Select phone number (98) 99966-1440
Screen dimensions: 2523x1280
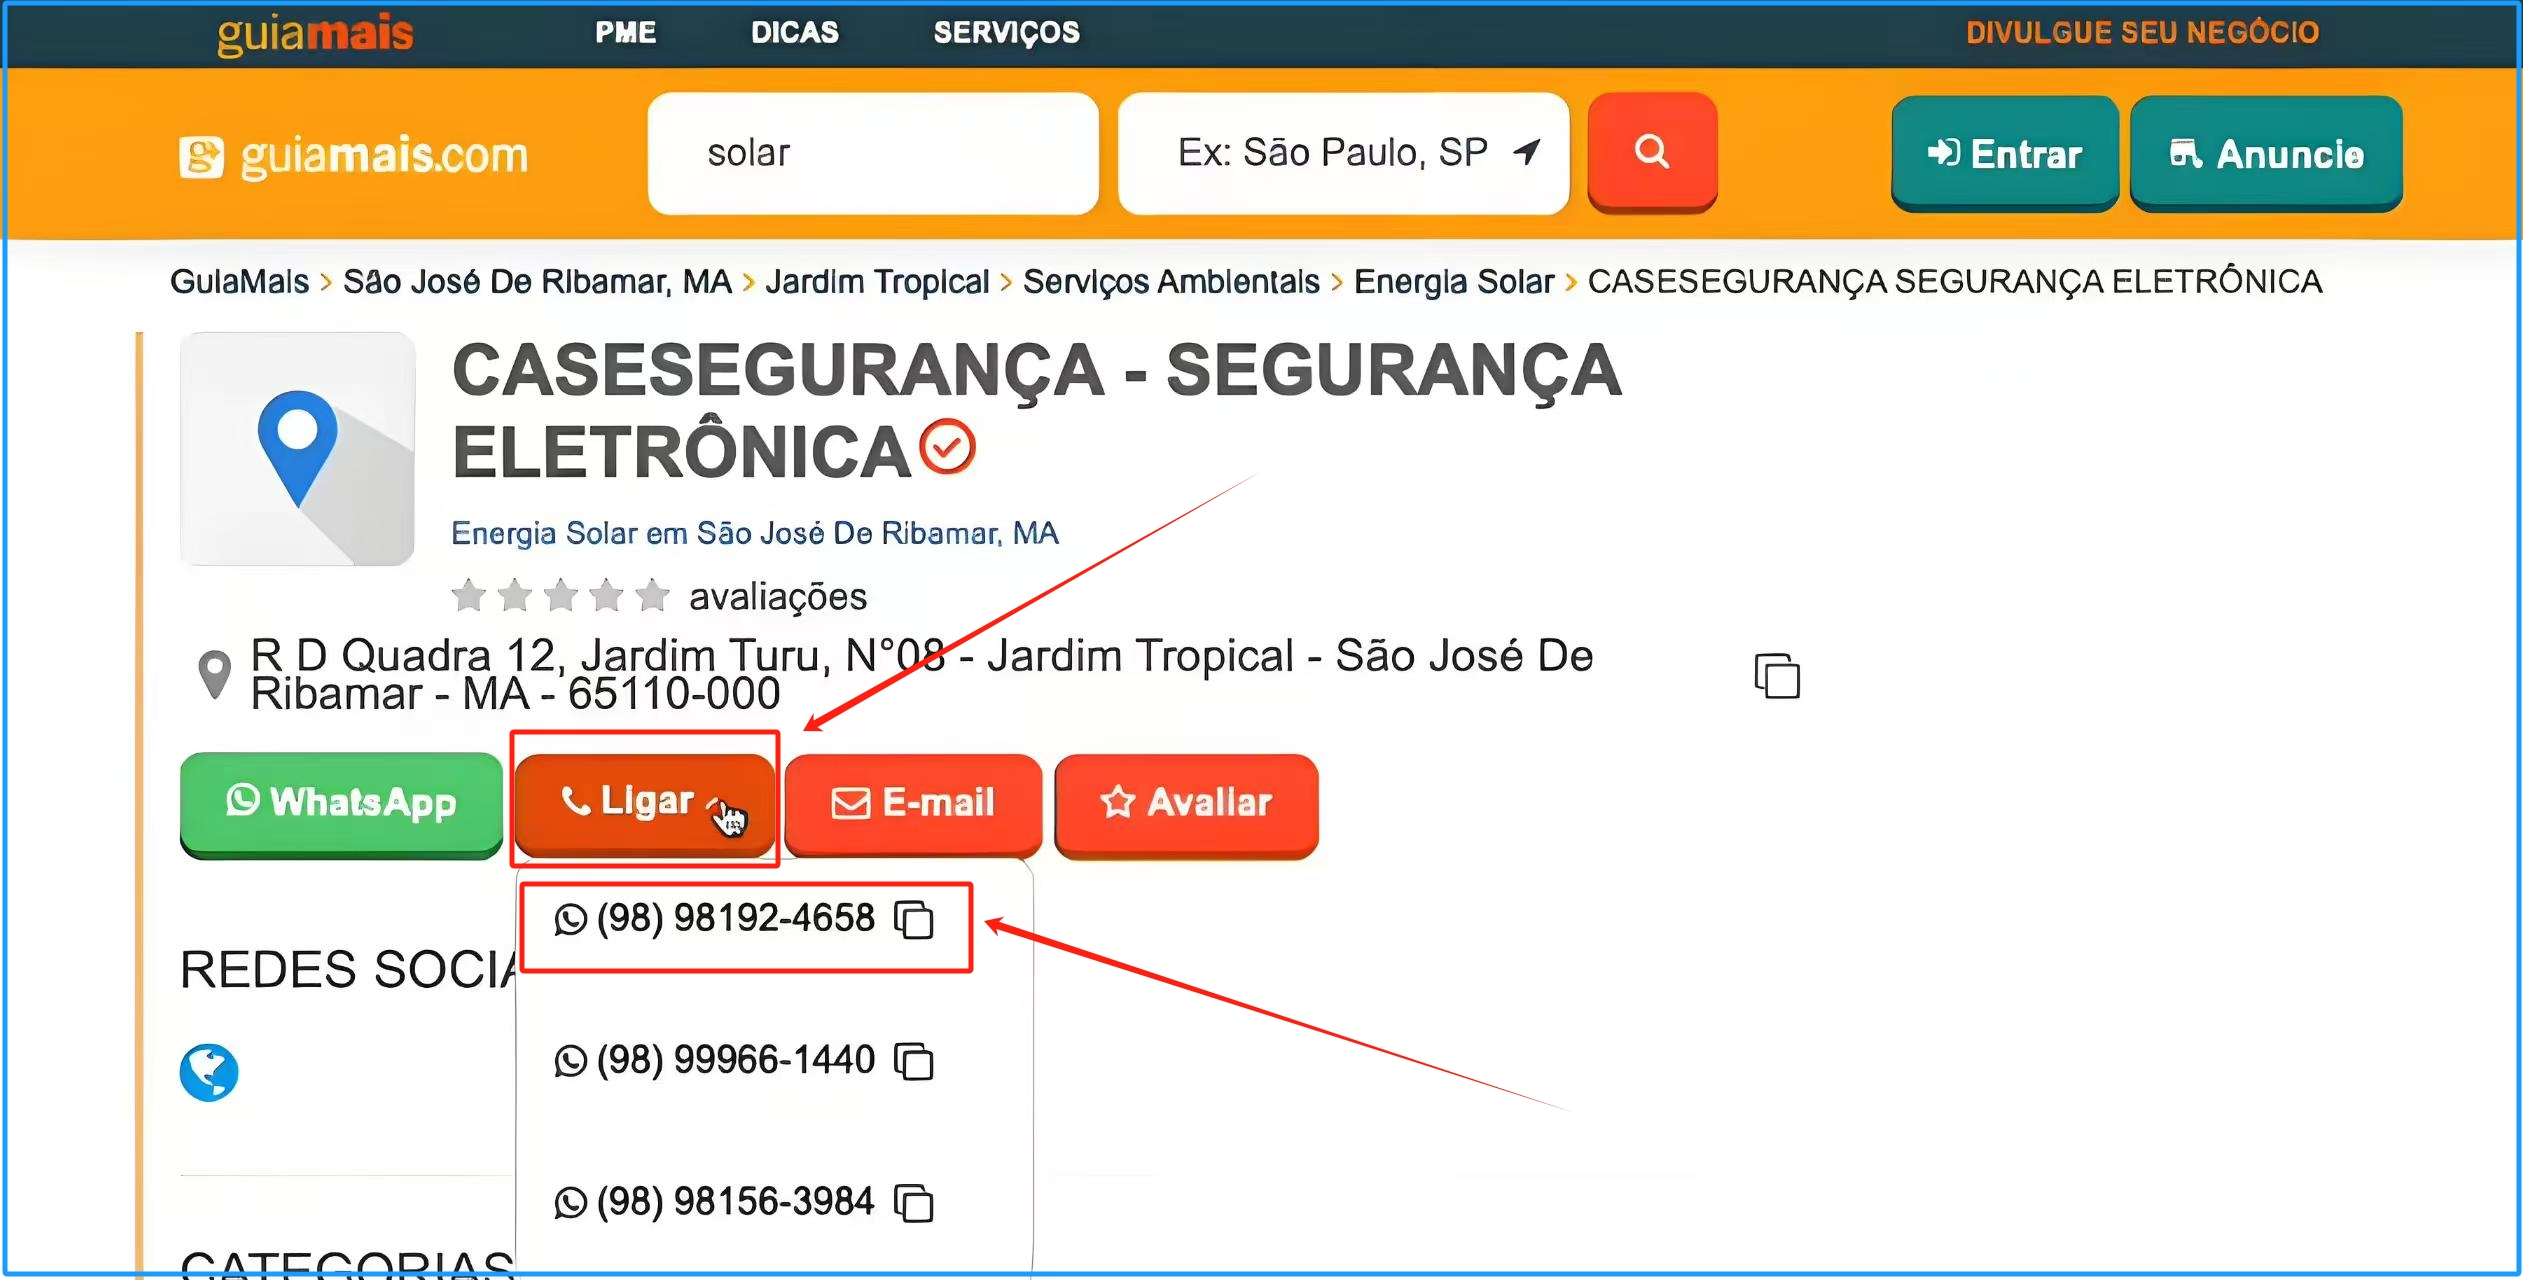[735, 1061]
